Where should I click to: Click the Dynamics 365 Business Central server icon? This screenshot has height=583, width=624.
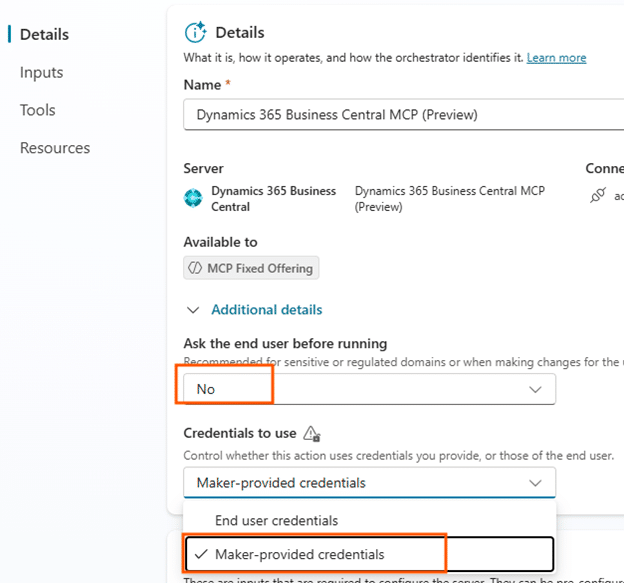[x=193, y=198]
